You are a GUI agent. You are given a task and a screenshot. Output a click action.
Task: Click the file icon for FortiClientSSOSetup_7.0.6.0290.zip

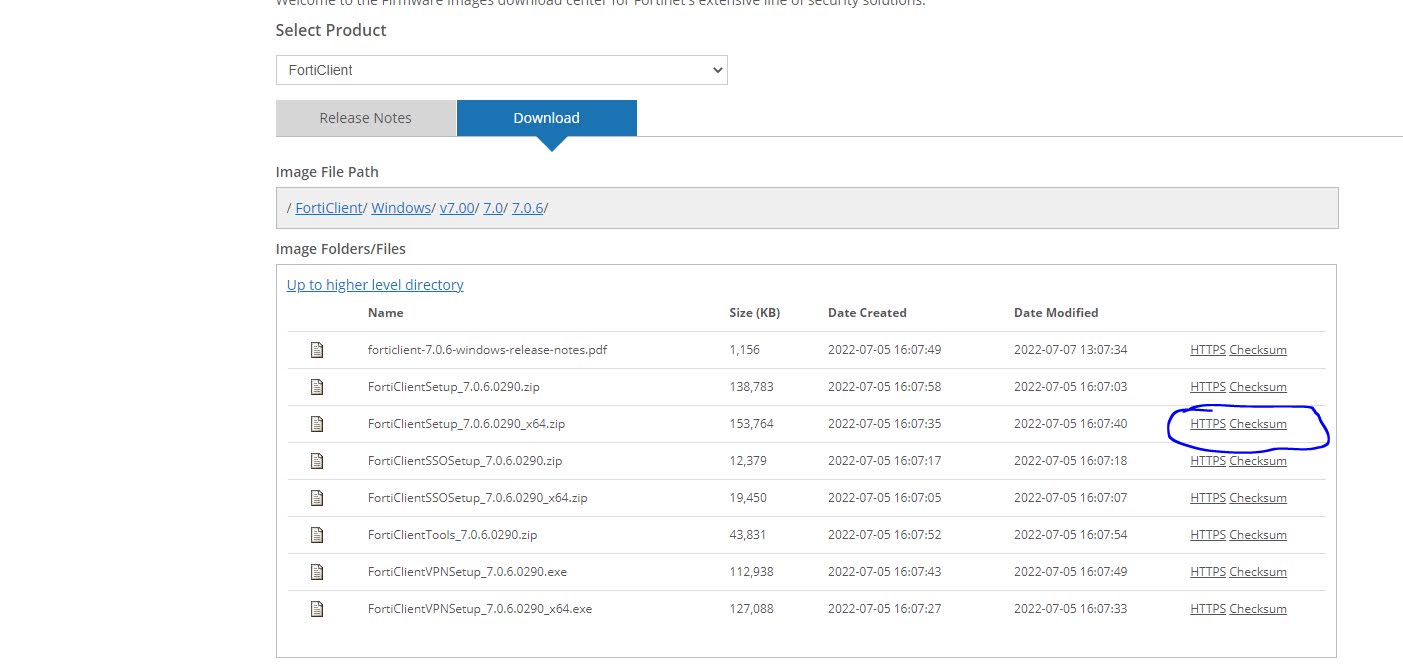click(317, 461)
